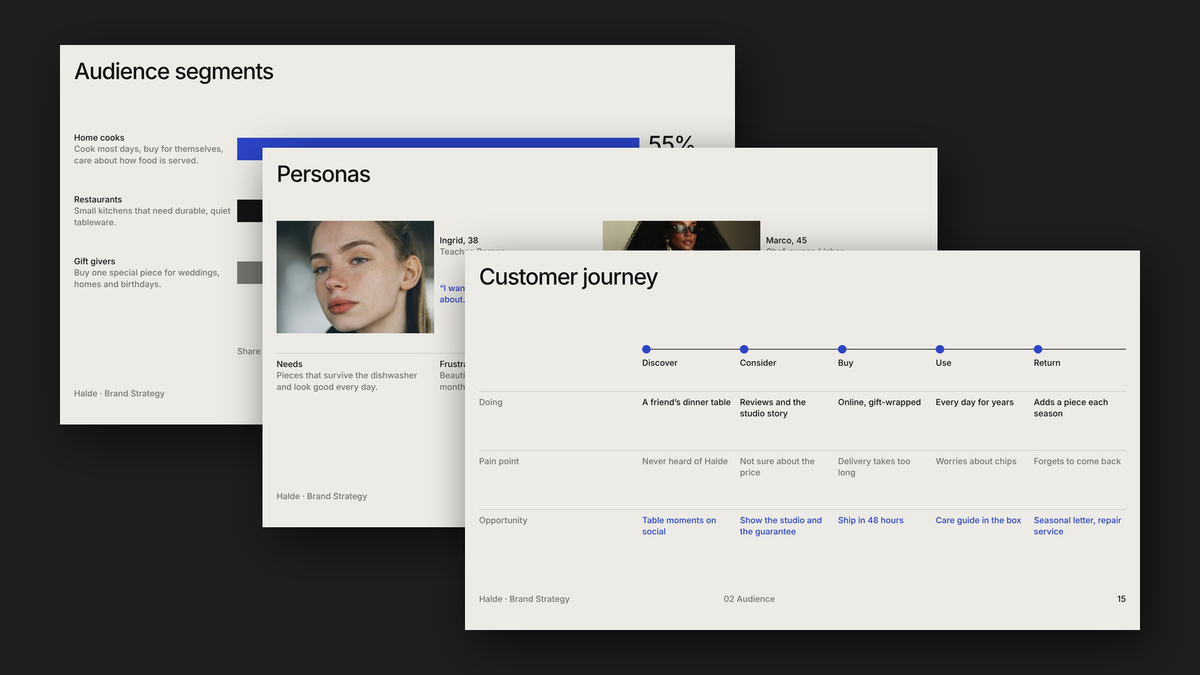Click the "Opportunity" row label
This screenshot has height=675, width=1200.
504,520
